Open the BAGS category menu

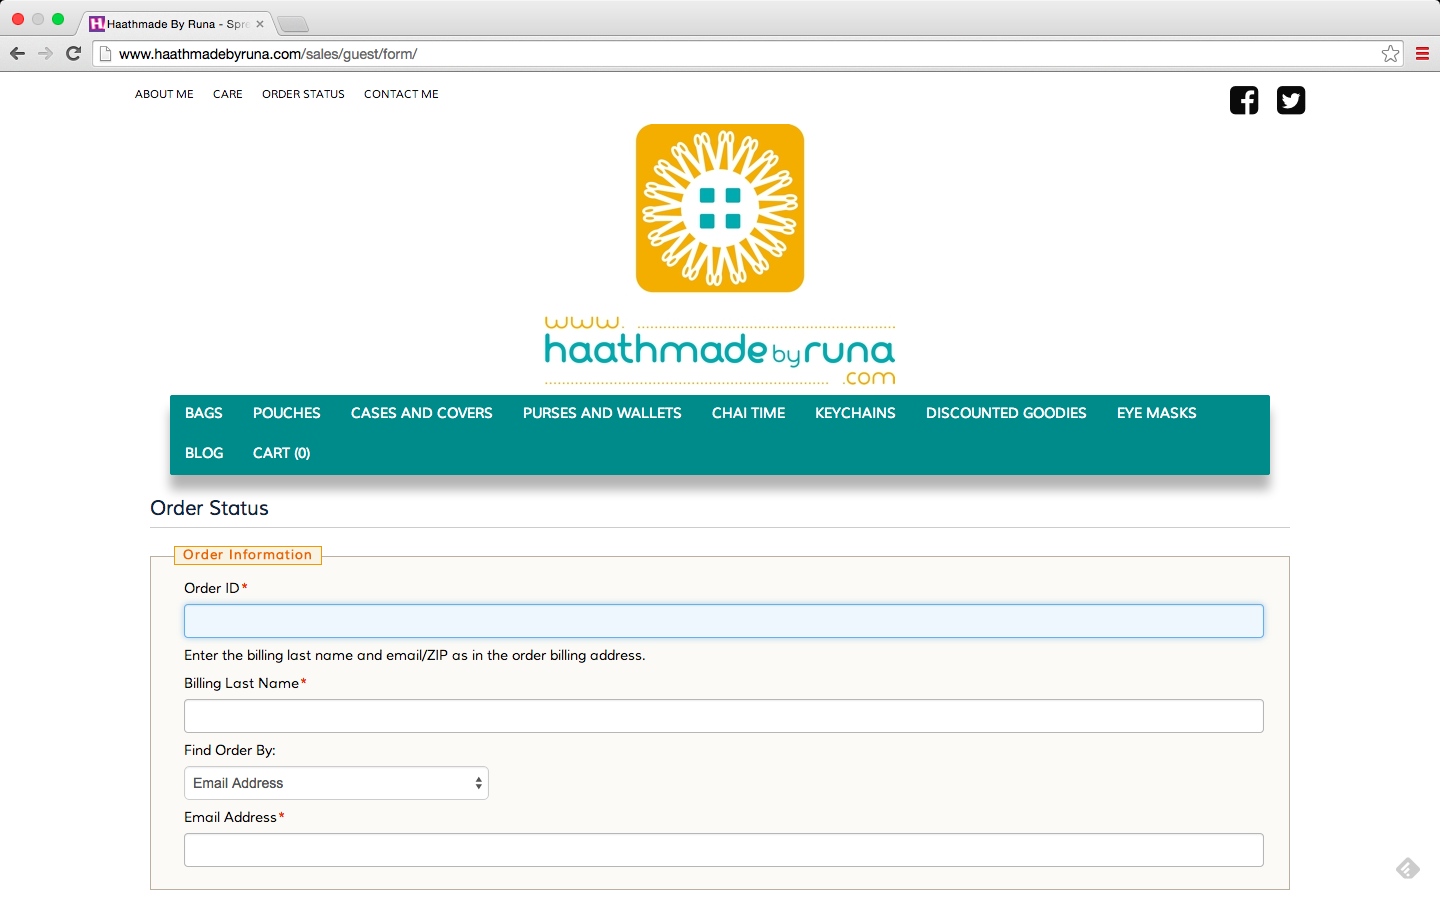(x=204, y=413)
